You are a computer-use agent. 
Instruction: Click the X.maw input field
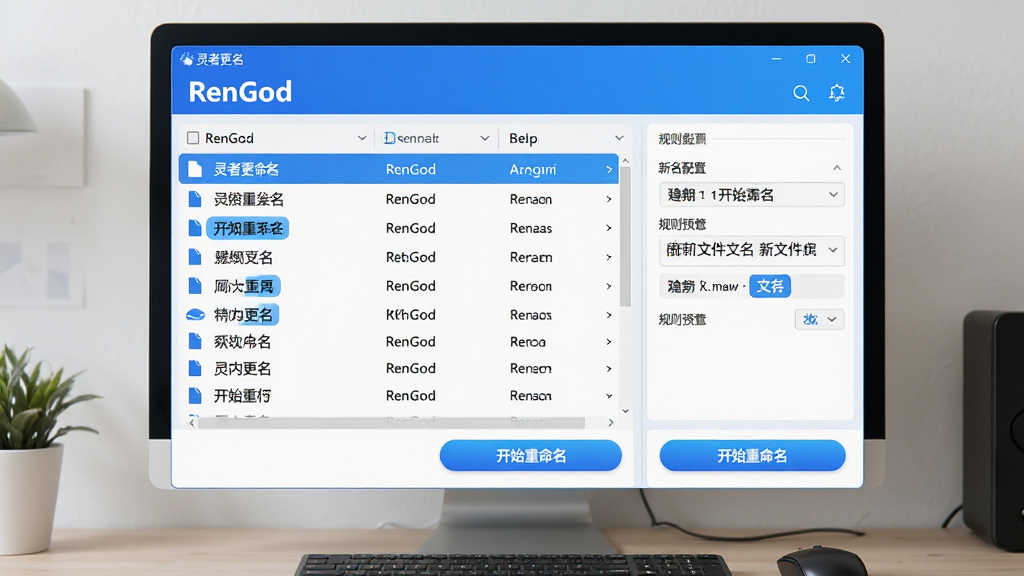click(752, 286)
